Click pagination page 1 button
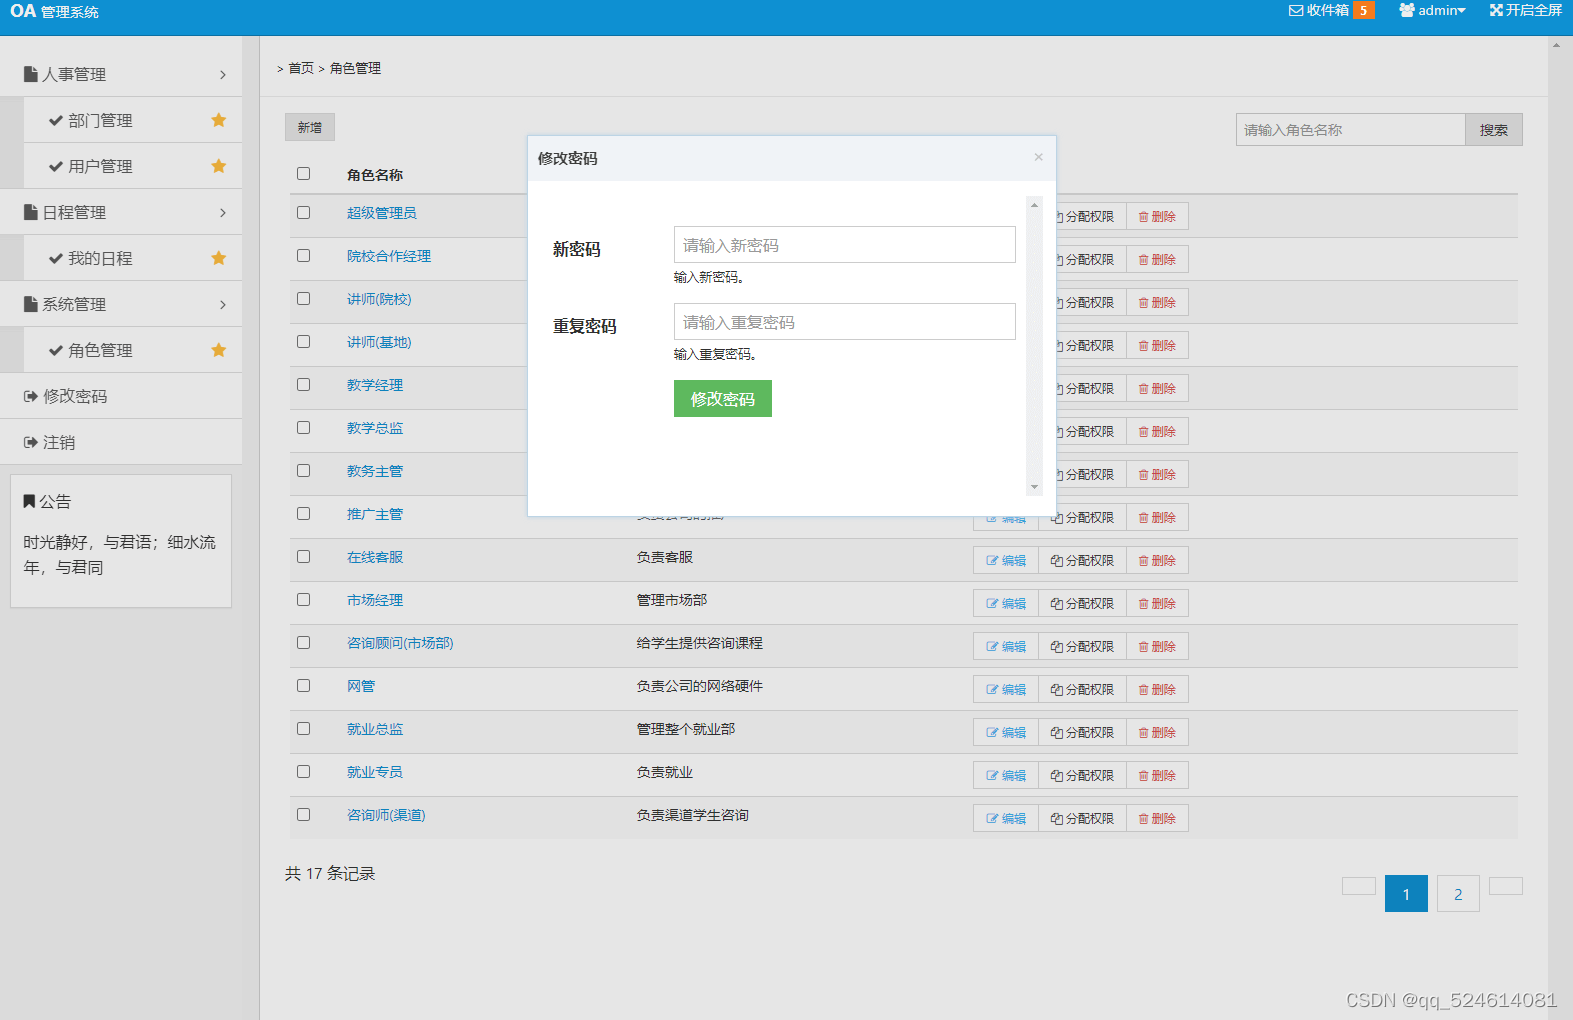 click(x=1406, y=894)
